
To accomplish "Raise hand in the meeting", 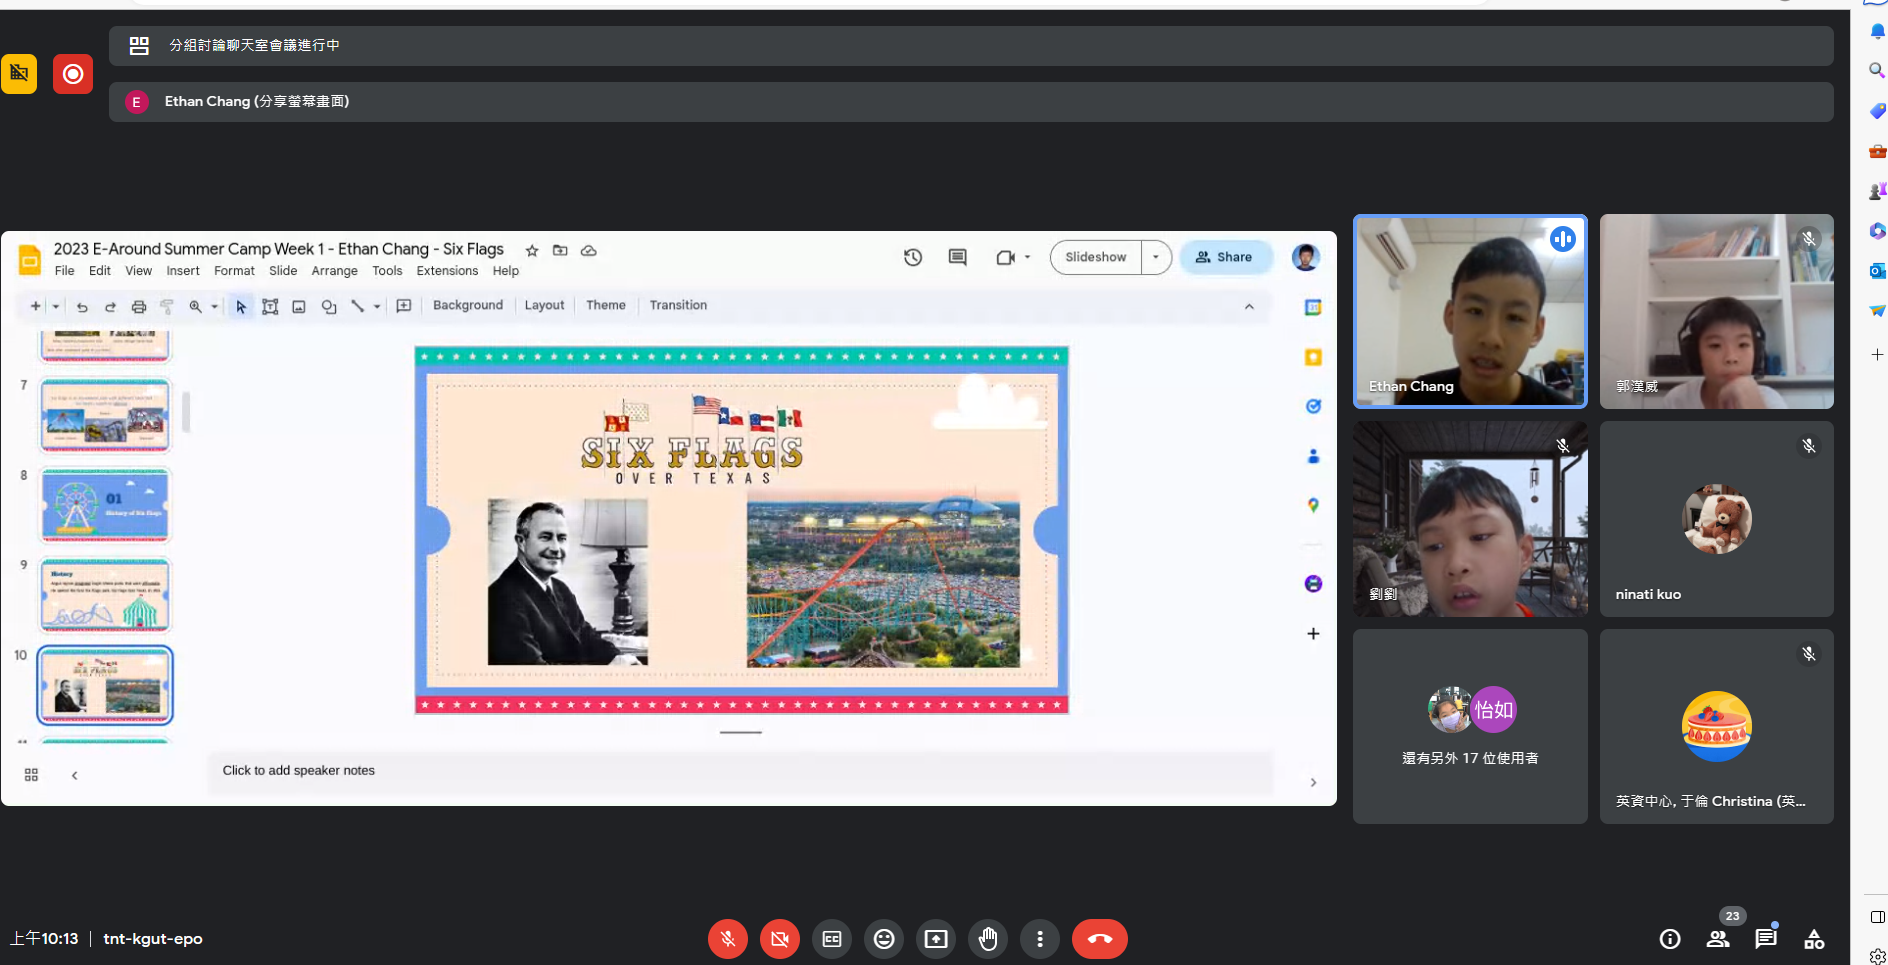I will tap(988, 939).
